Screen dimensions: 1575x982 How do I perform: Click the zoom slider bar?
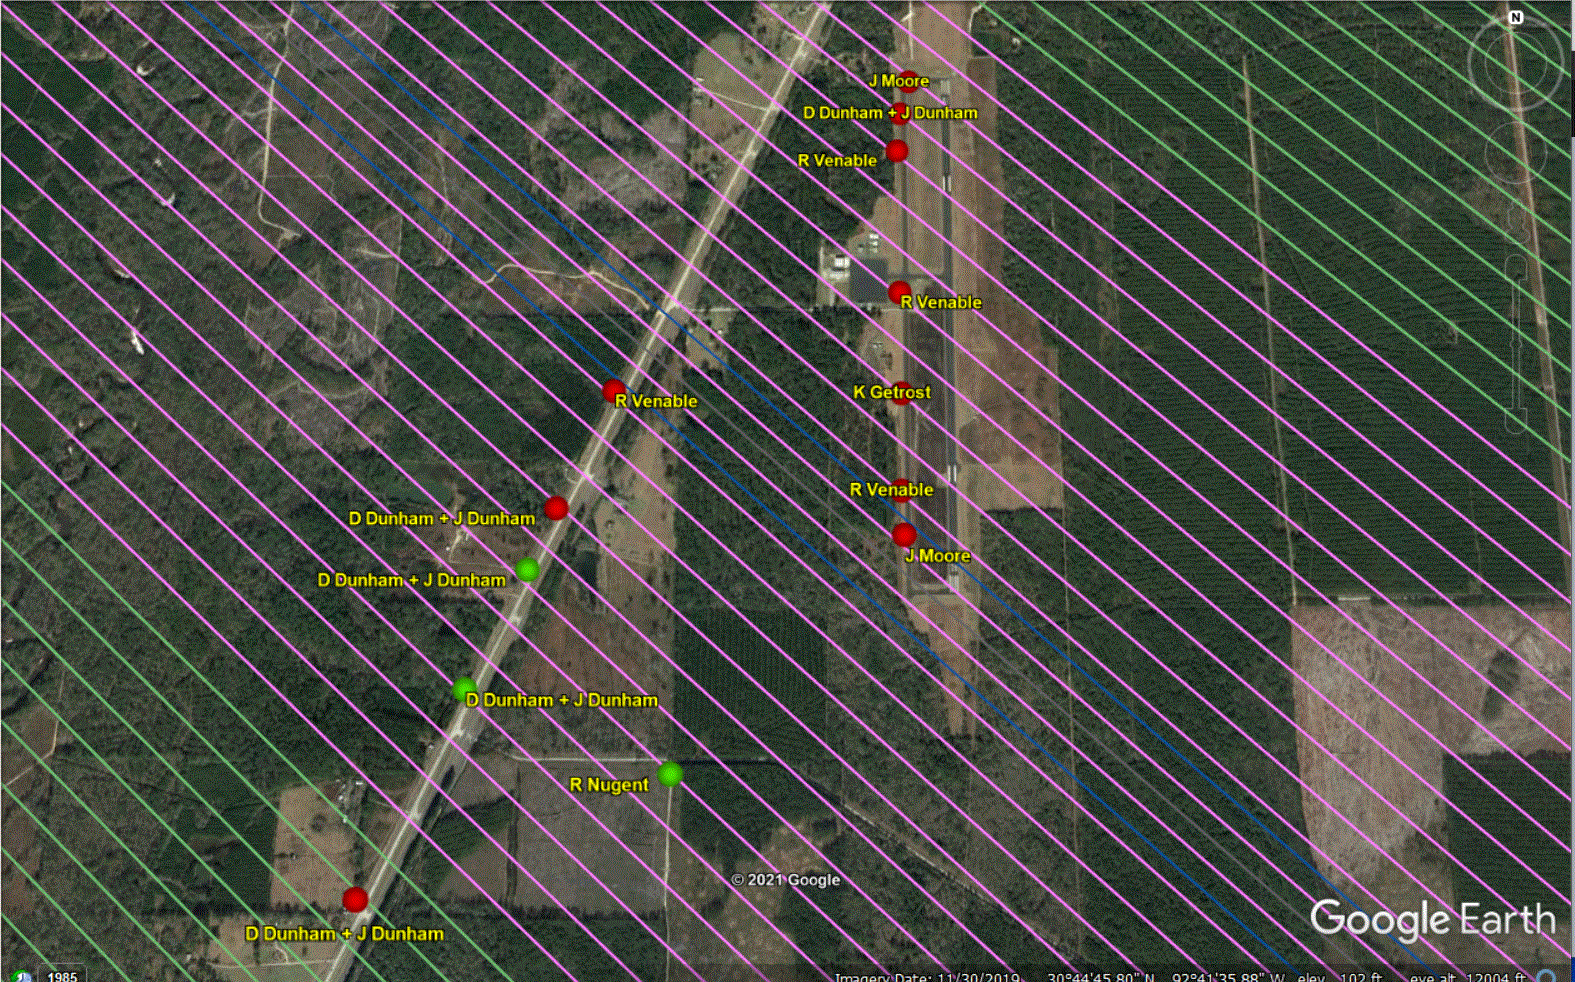pos(1516,340)
